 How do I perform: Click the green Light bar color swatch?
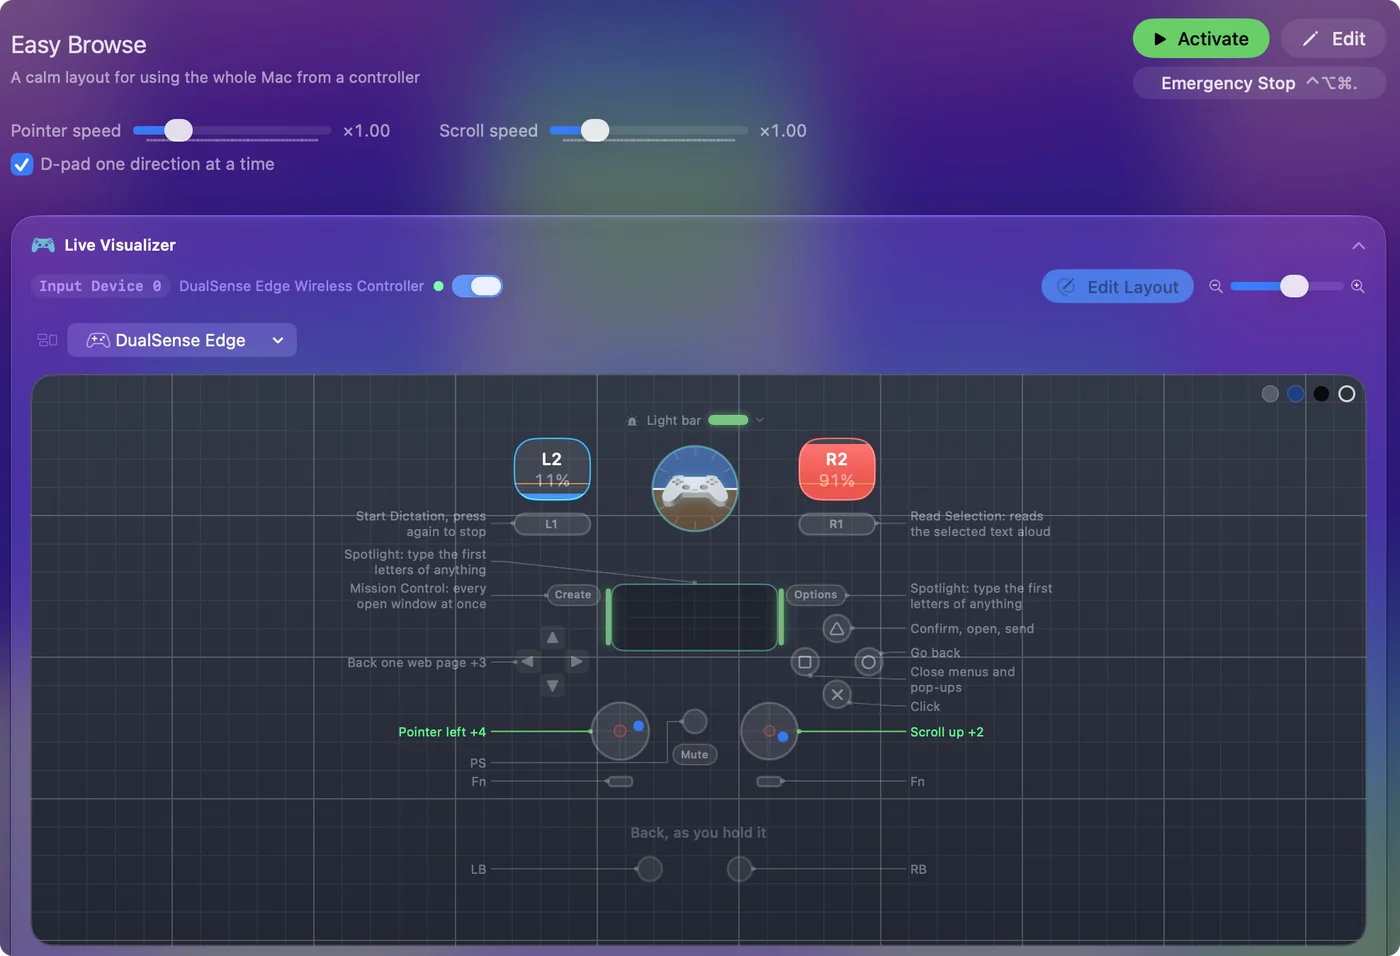coord(728,420)
